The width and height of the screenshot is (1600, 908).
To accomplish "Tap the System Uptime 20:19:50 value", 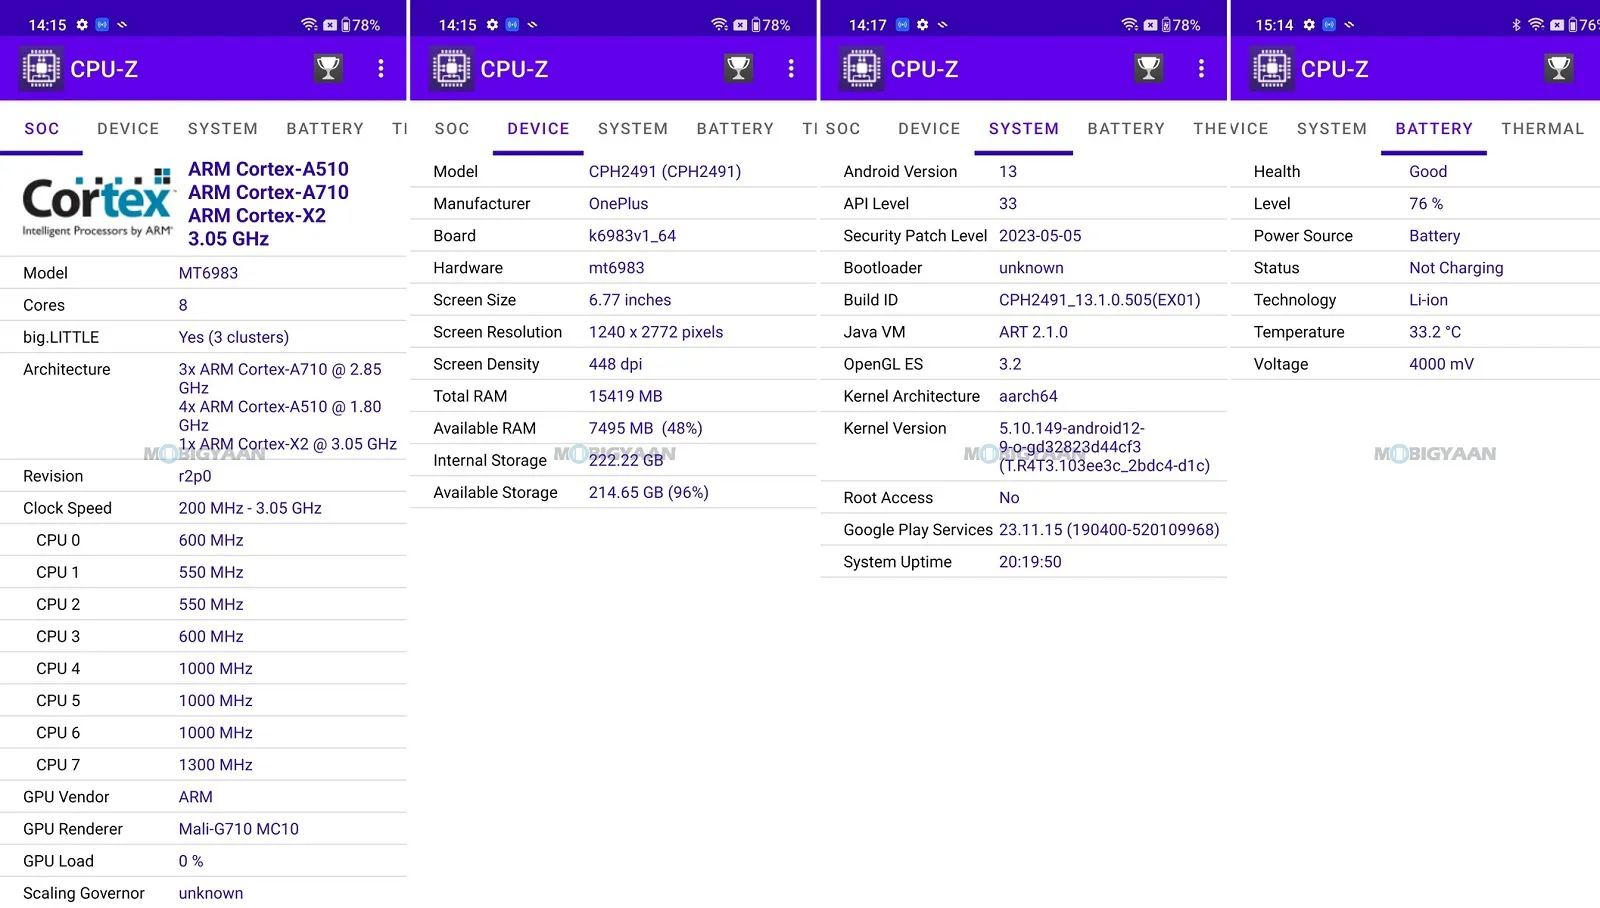I will tap(1030, 562).
